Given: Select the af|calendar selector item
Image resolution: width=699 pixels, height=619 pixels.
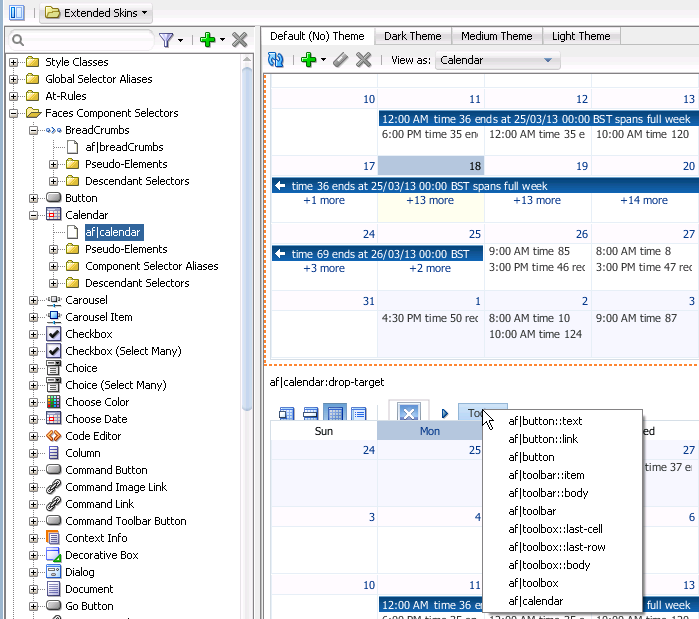Looking at the screenshot, I should [x=113, y=232].
